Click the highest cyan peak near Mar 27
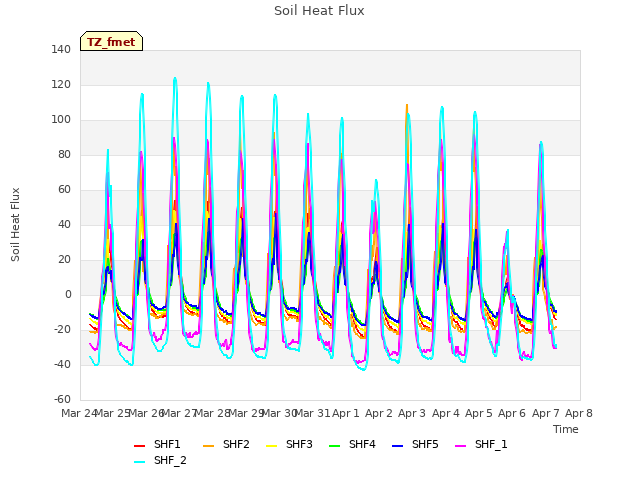This screenshot has width=640, height=480. click(x=175, y=78)
